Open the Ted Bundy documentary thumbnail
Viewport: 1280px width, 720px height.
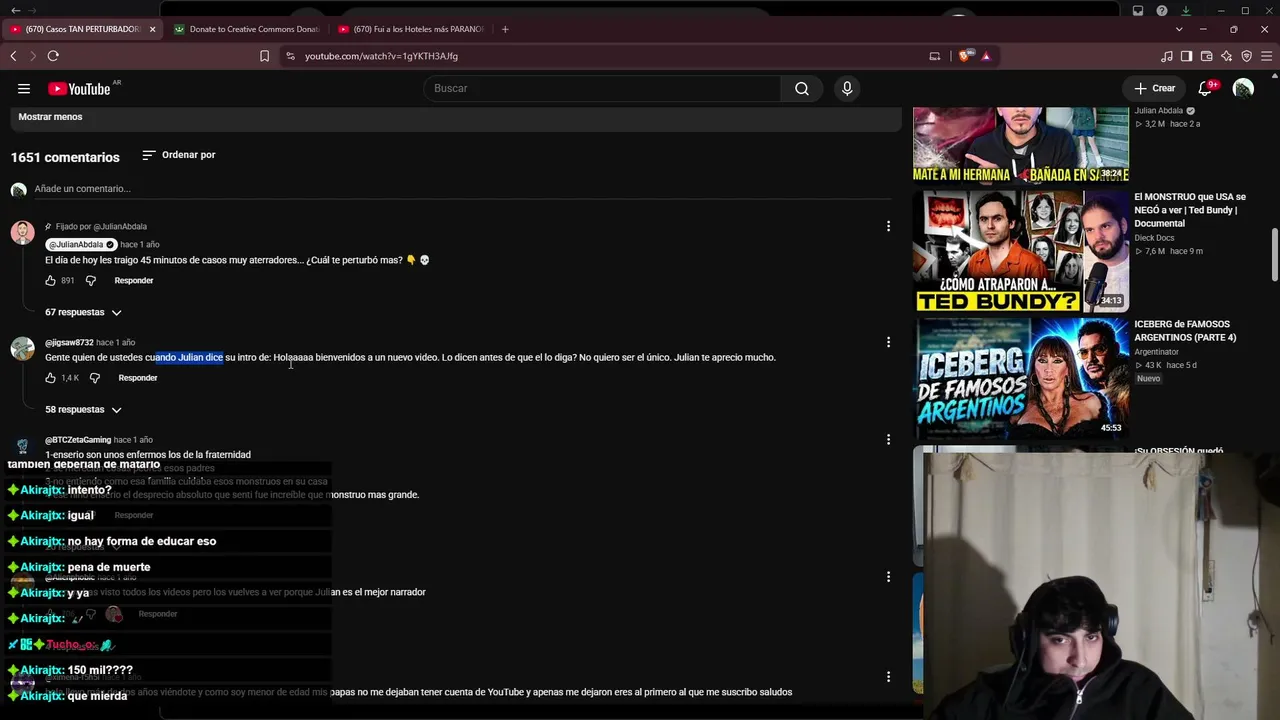click(1021, 251)
